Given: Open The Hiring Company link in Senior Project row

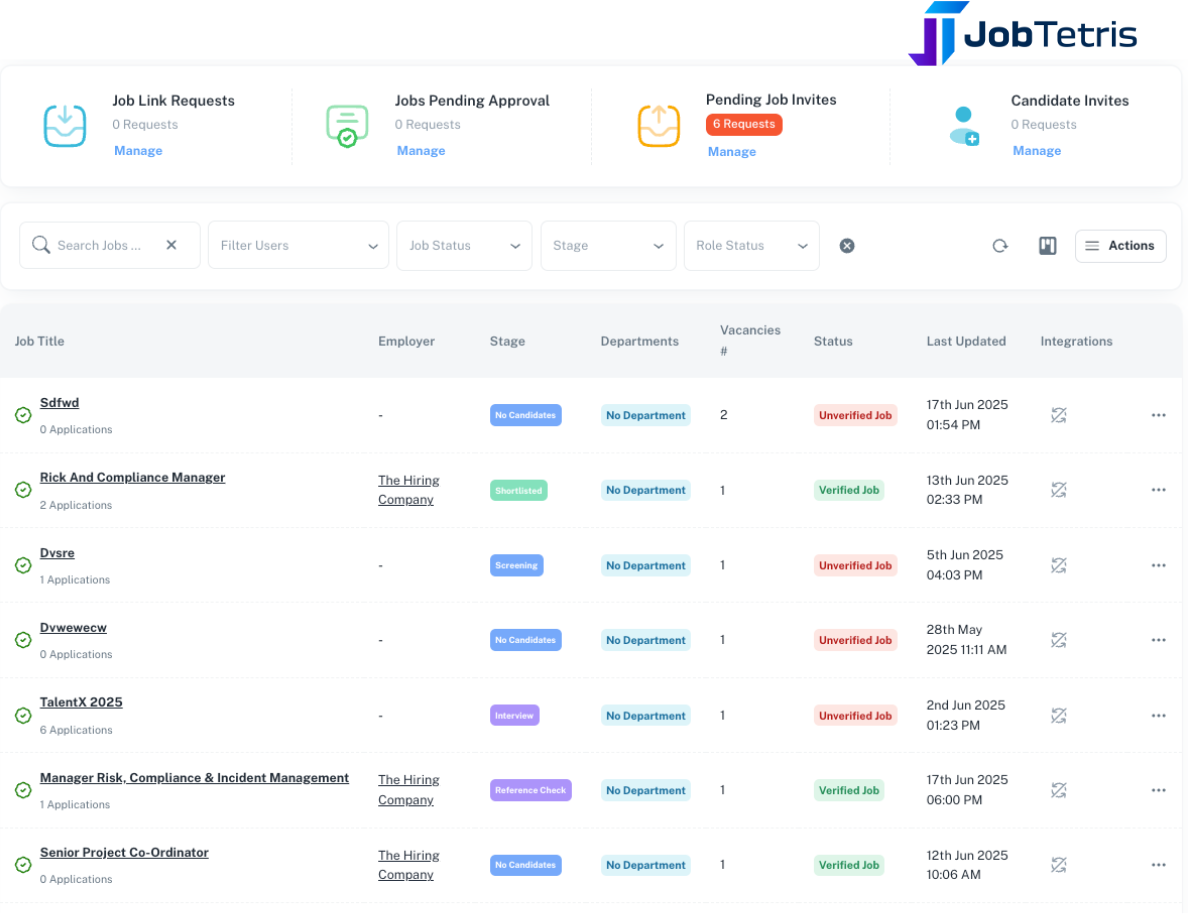Looking at the screenshot, I should pyautogui.click(x=408, y=865).
